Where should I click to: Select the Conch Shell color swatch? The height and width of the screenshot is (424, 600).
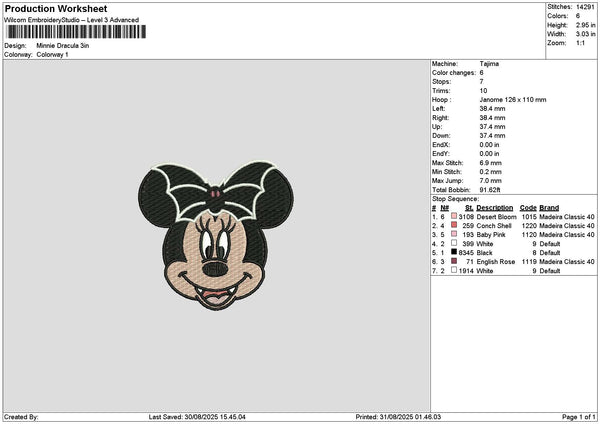pos(454,225)
